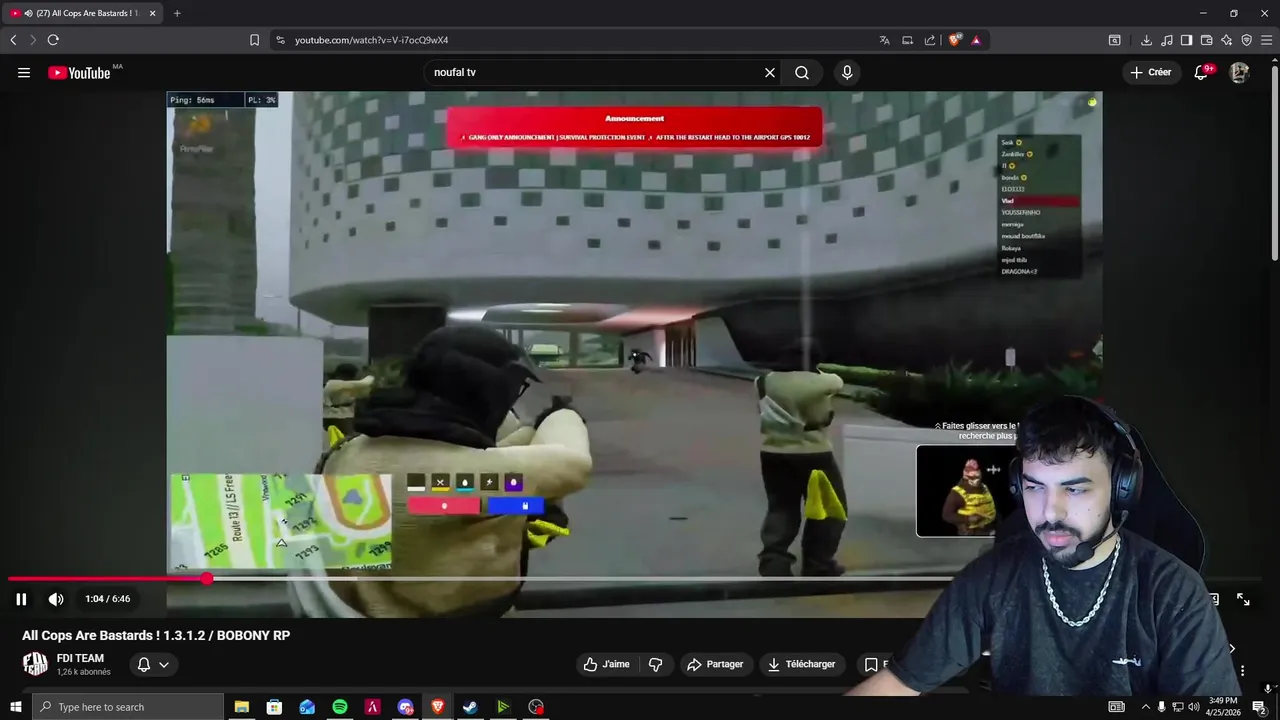The image size is (1280, 720).
Task: Open Brave Rewards triangle icon
Action: click(976, 40)
